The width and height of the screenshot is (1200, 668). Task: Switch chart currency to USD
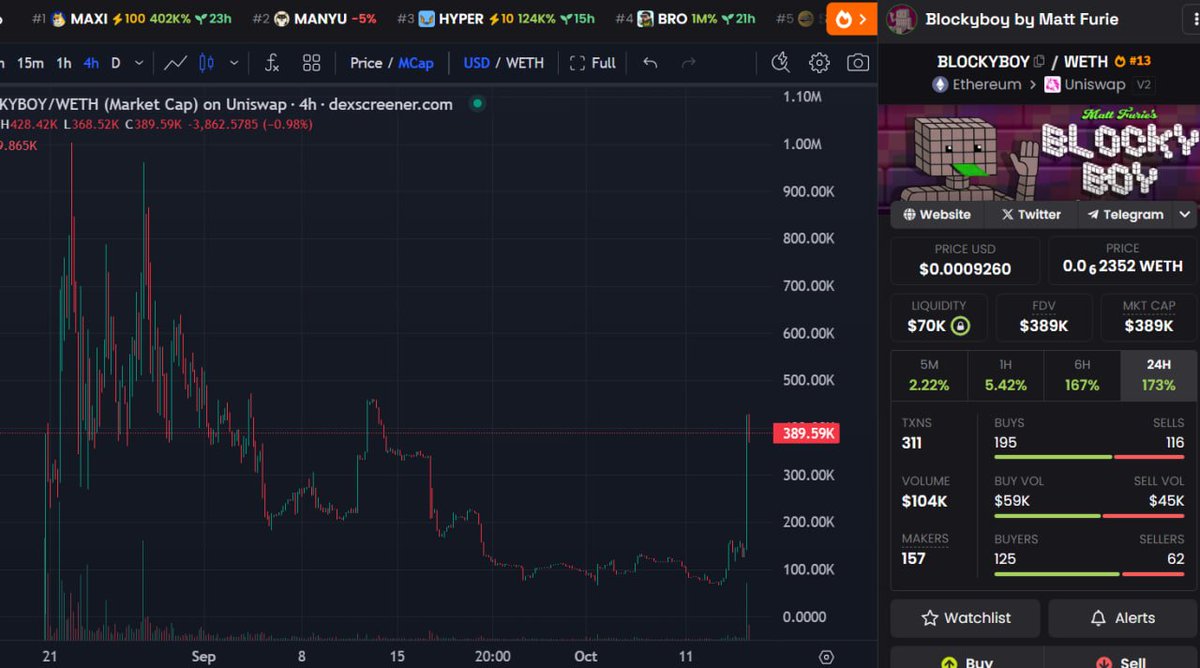(x=477, y=63)
